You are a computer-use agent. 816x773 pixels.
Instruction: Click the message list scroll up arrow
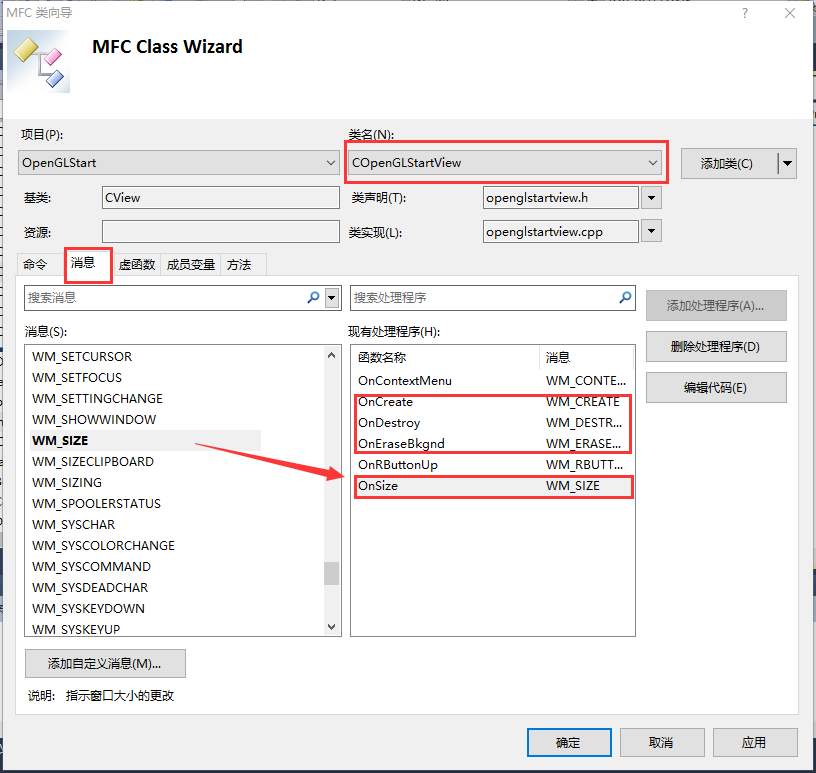click(332, 355)
